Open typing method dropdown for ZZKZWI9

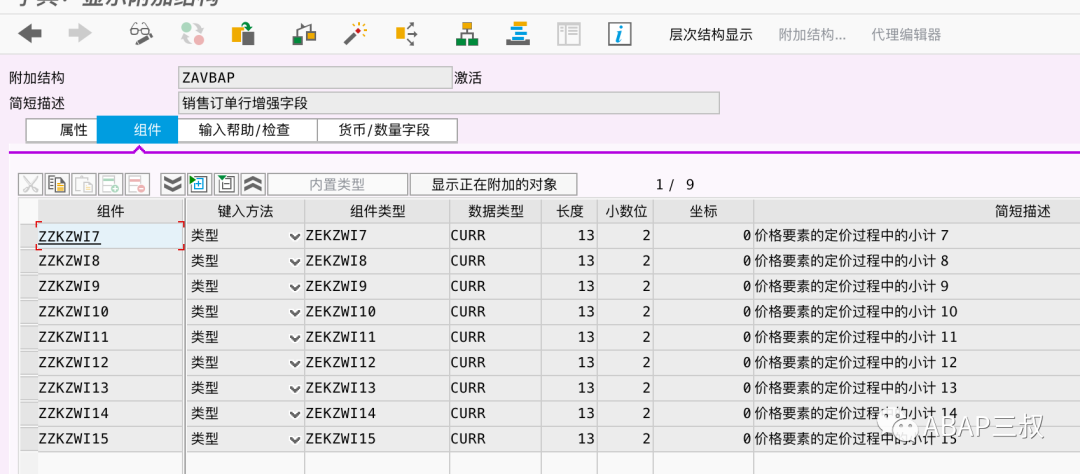(x=295, y=287)
